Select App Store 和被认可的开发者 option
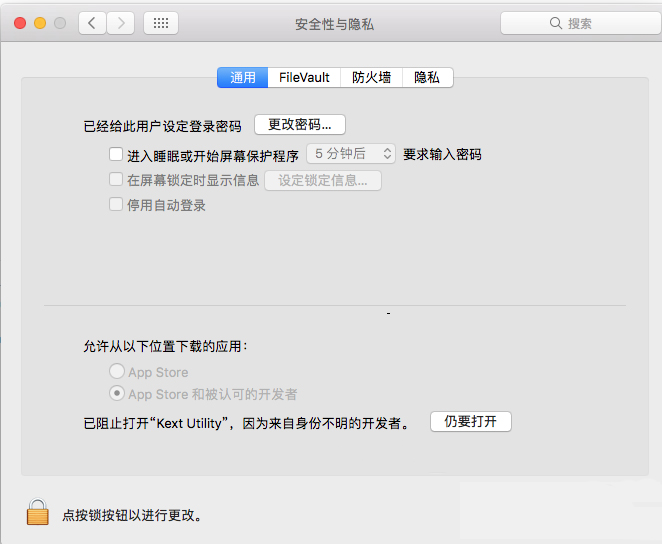Image resolution: width=662 pixels, height=544 pixels. click(117, 393)
